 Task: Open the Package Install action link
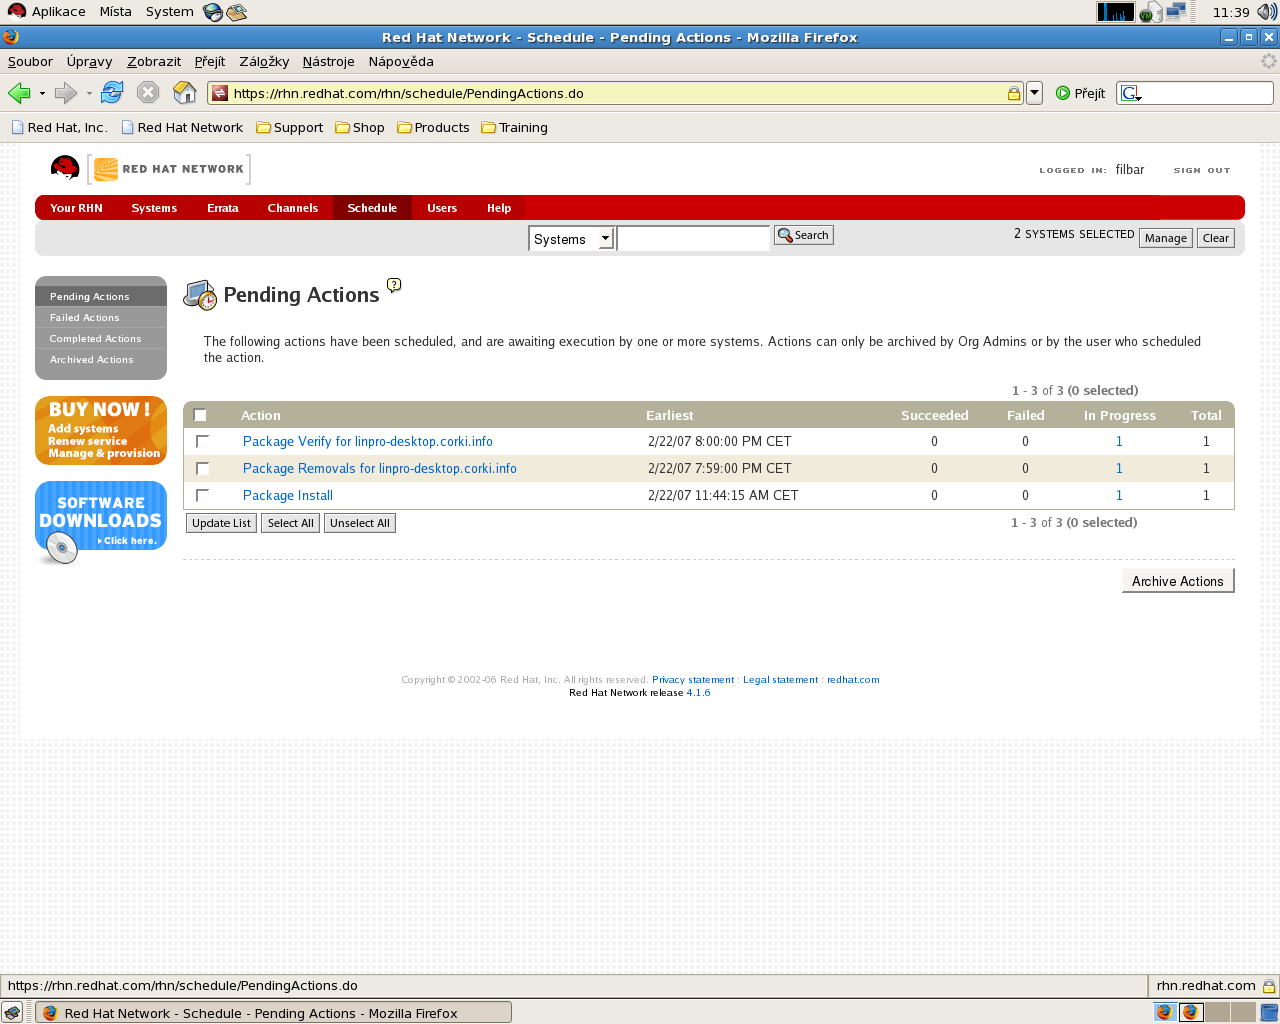288,495
